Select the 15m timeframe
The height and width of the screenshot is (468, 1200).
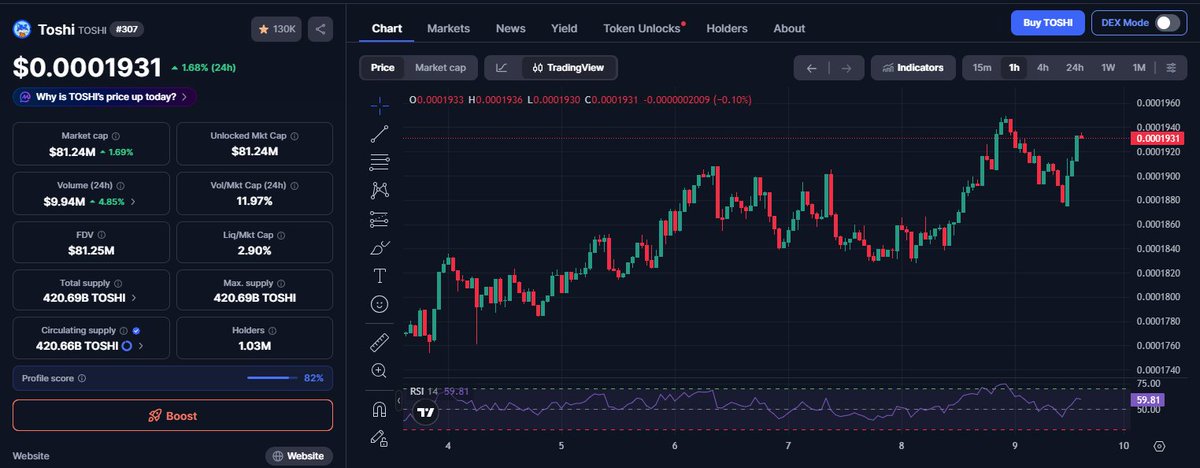coord(982,68)
